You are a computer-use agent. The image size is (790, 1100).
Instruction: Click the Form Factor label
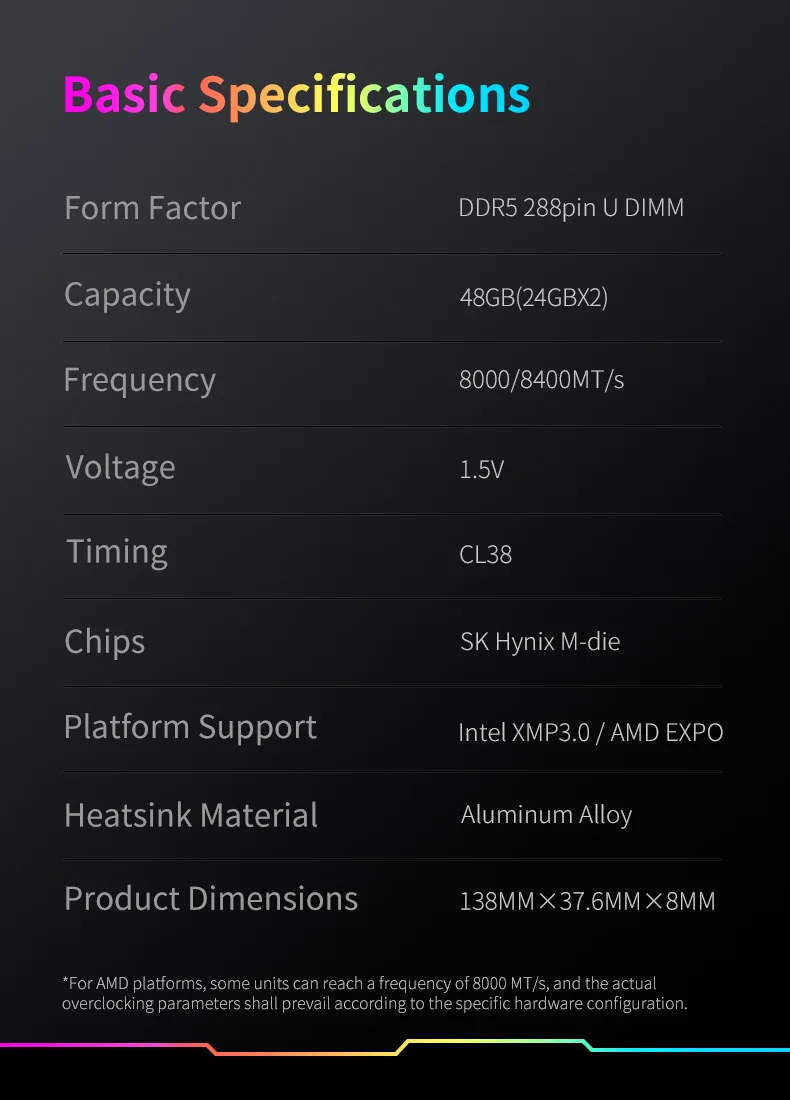point(152,208)
